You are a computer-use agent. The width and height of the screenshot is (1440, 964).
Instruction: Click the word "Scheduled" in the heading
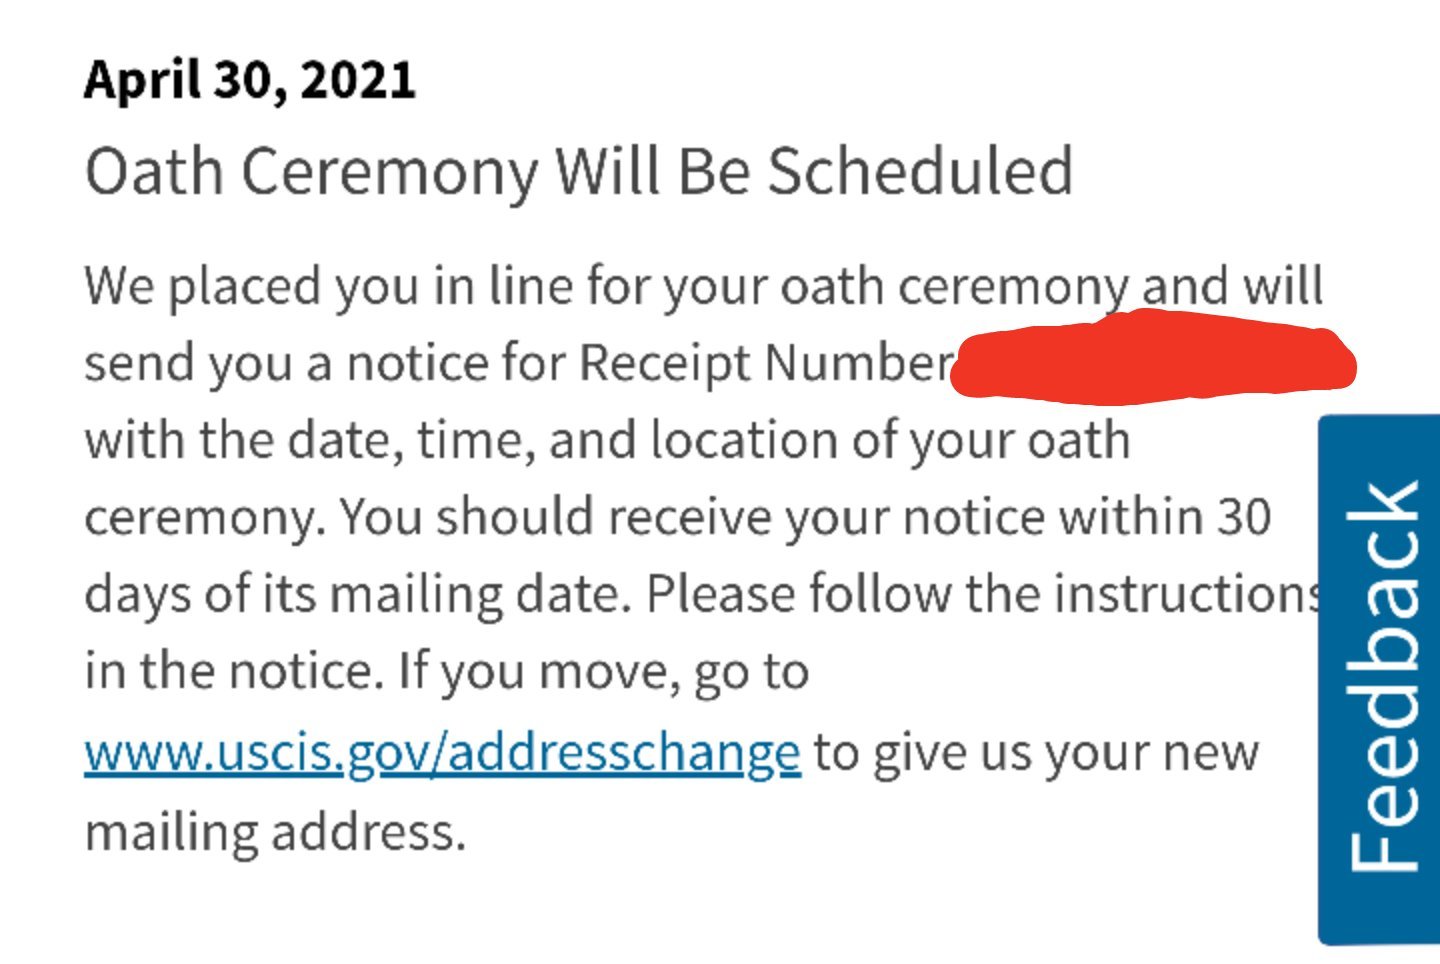(921, 170)
